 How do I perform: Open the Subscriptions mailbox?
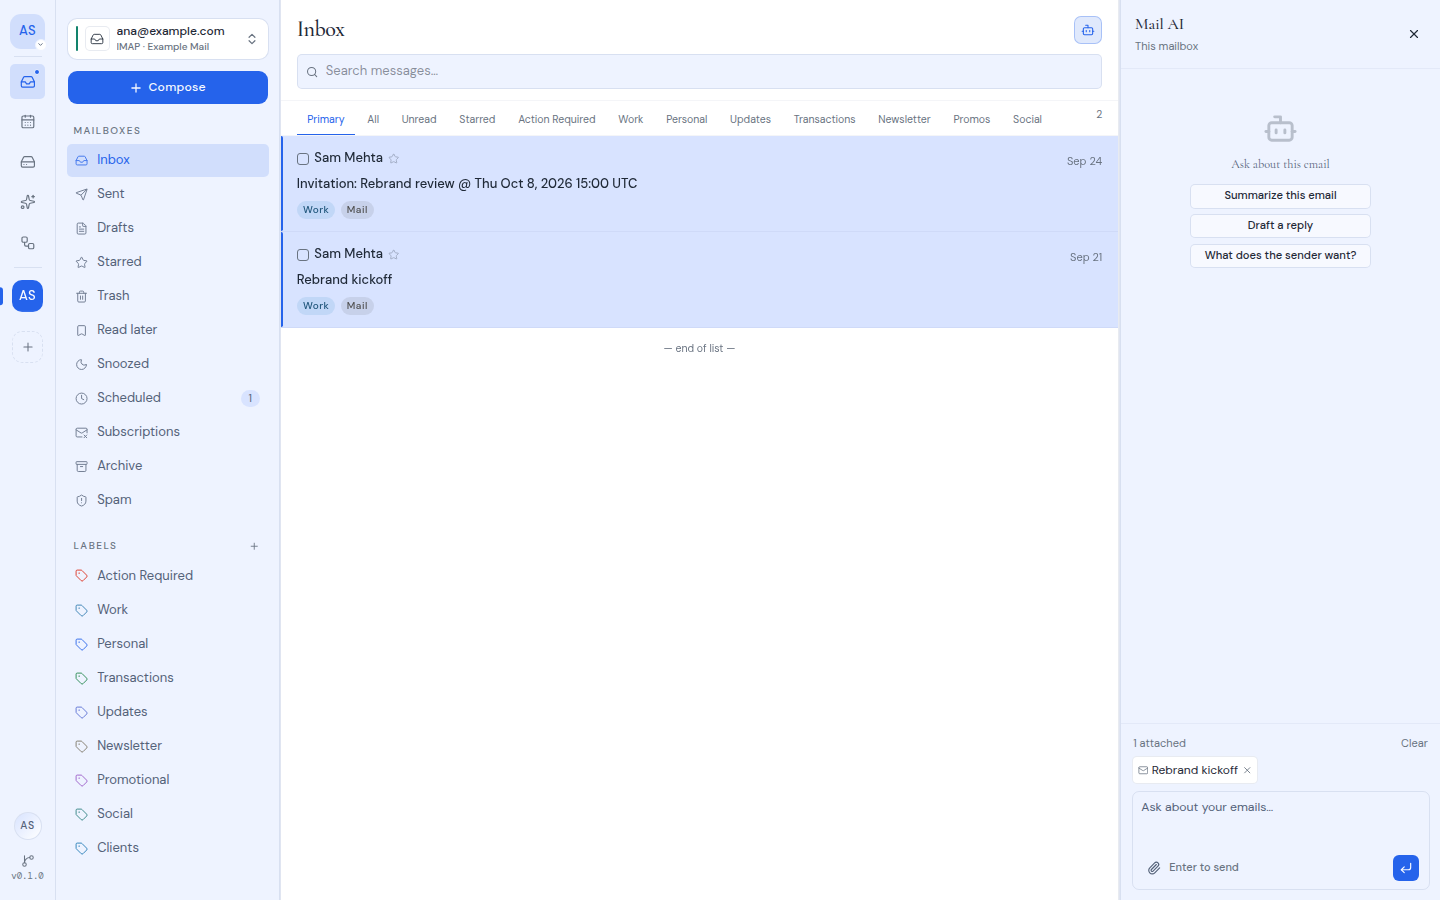(x=168, y=432)
